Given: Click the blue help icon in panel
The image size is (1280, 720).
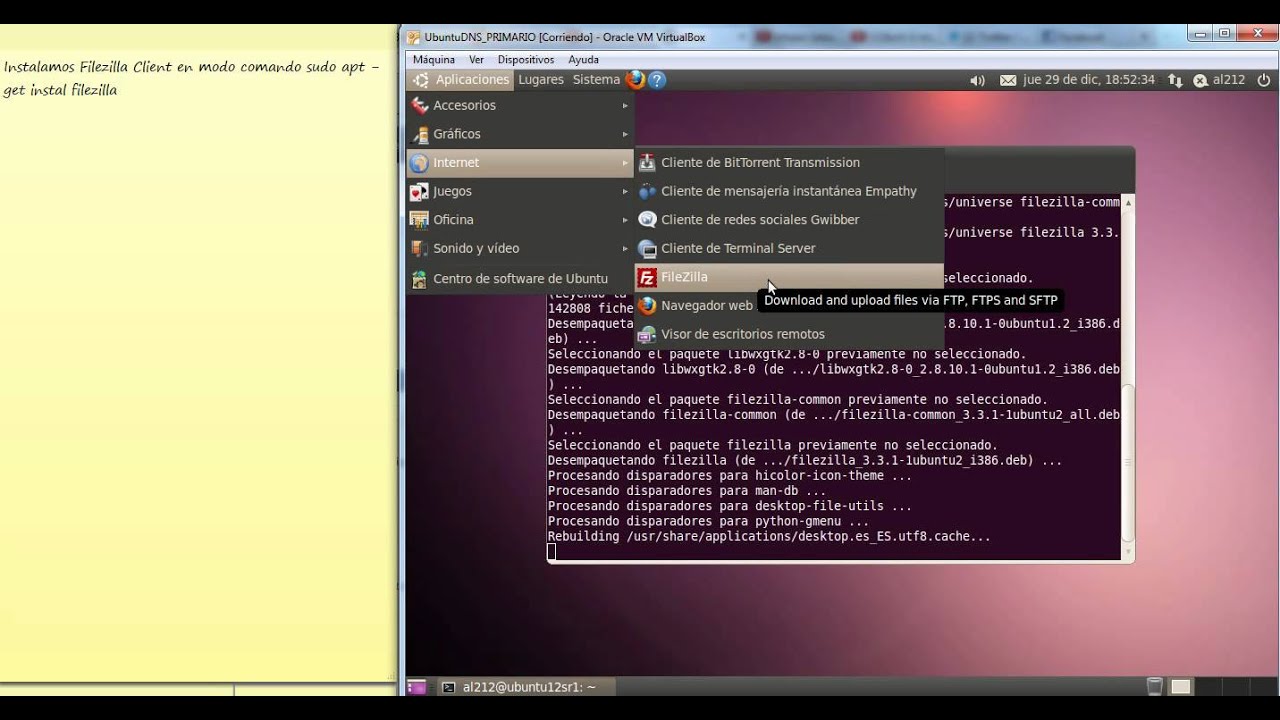Looking at the screenshot, I should coord(657,80).
